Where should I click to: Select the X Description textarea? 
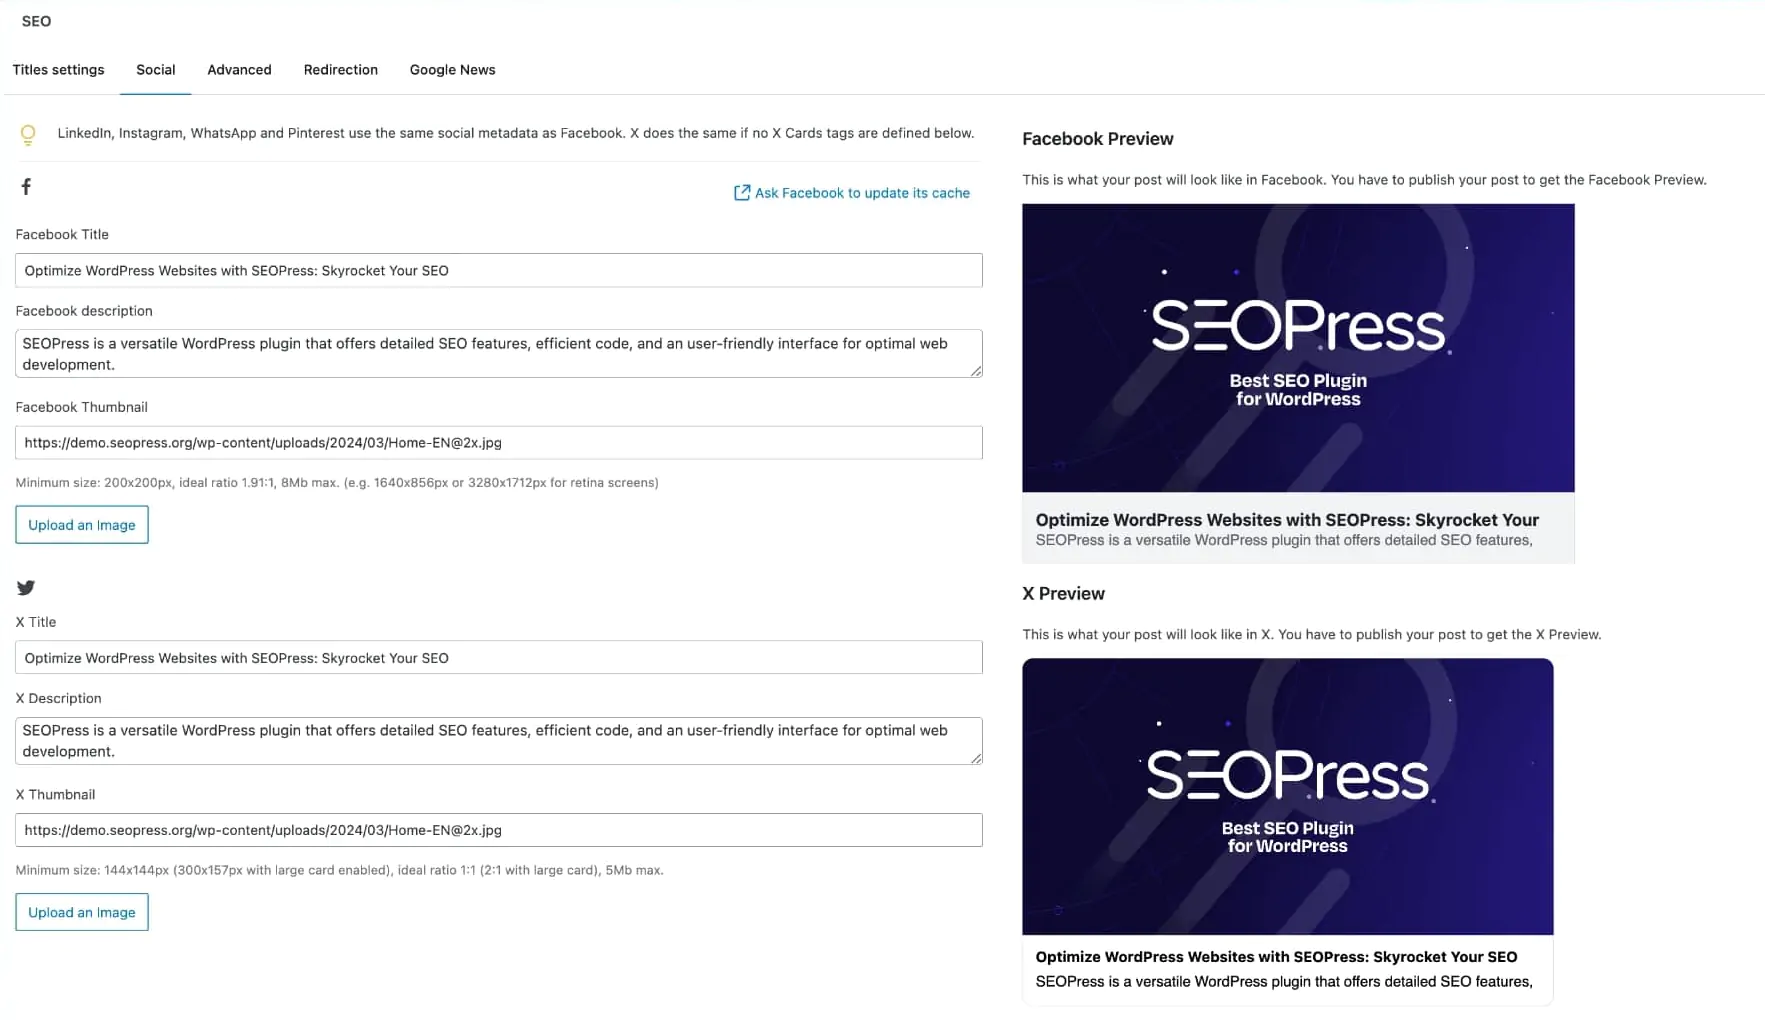pyautogui.click(x=498, y=740)
